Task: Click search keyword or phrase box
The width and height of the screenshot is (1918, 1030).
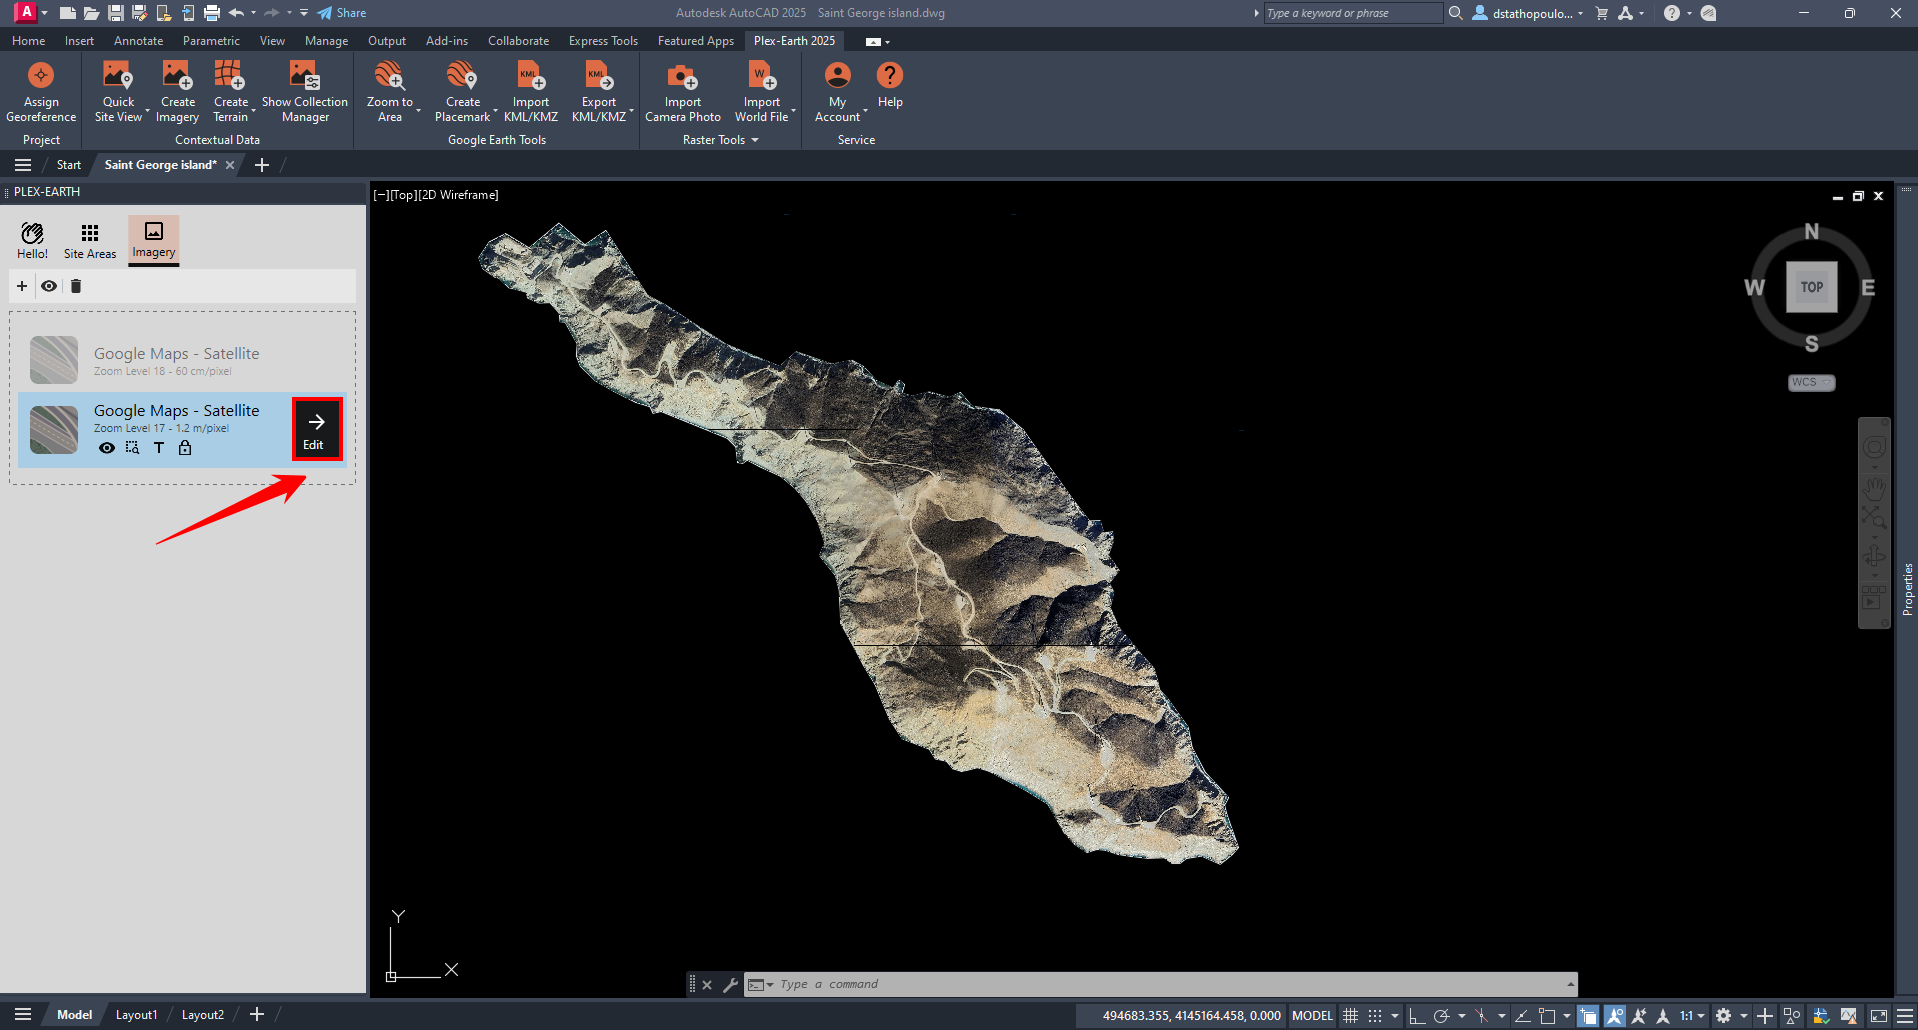Action: pyautogui.click(x=1353, y=13)
